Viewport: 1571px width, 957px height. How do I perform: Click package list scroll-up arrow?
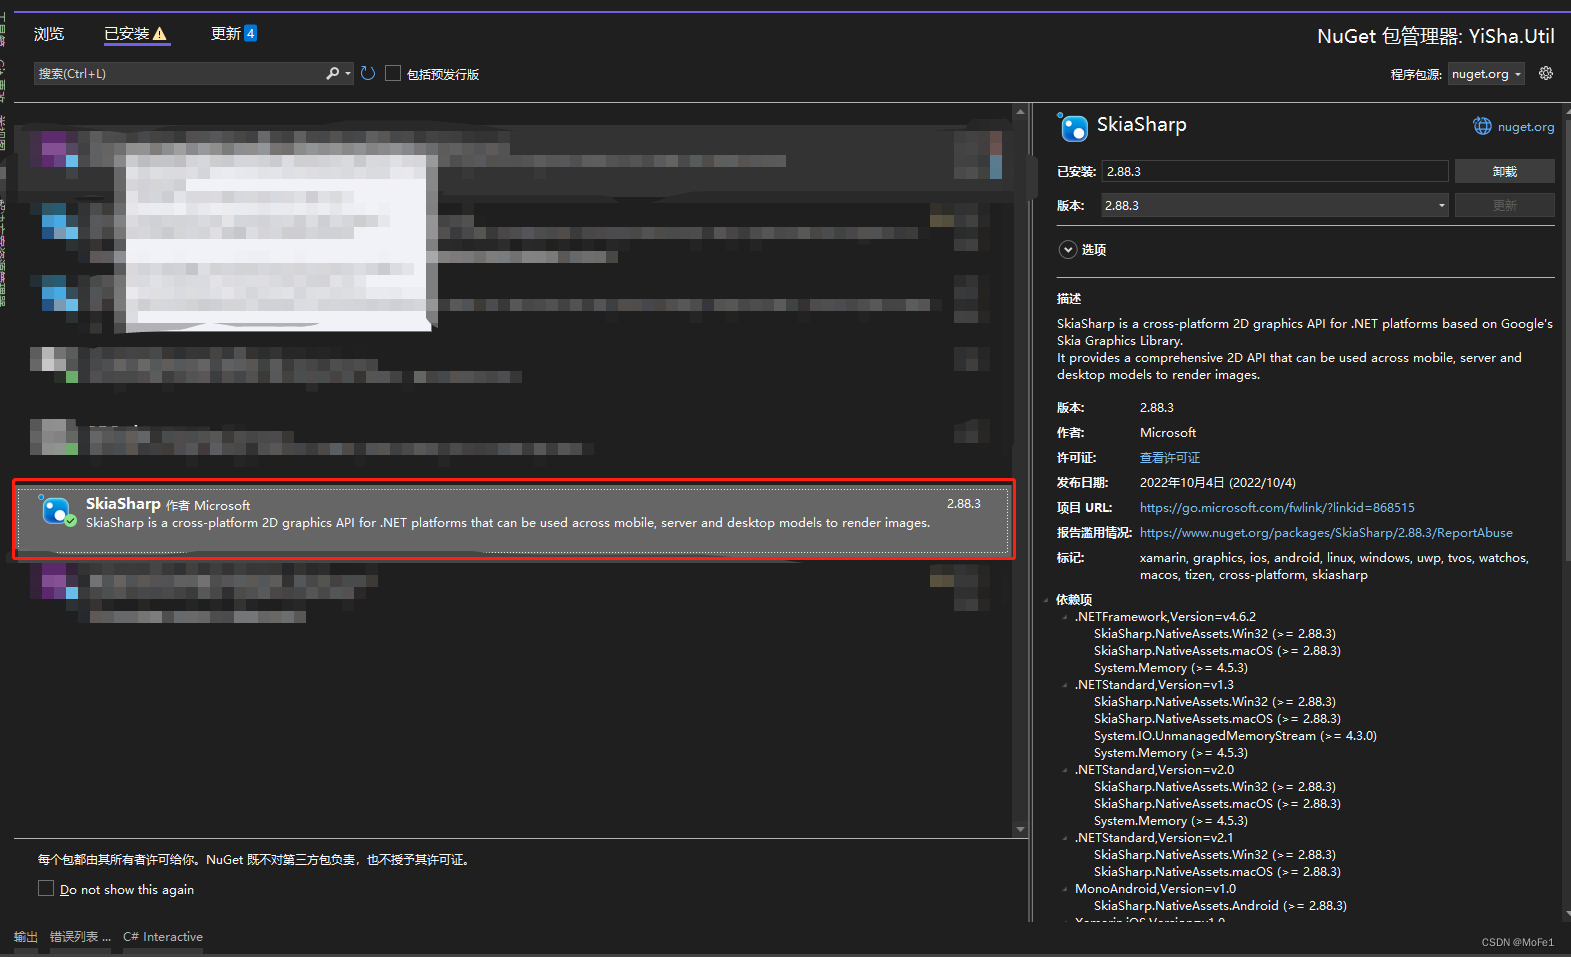pos(1020,111)
